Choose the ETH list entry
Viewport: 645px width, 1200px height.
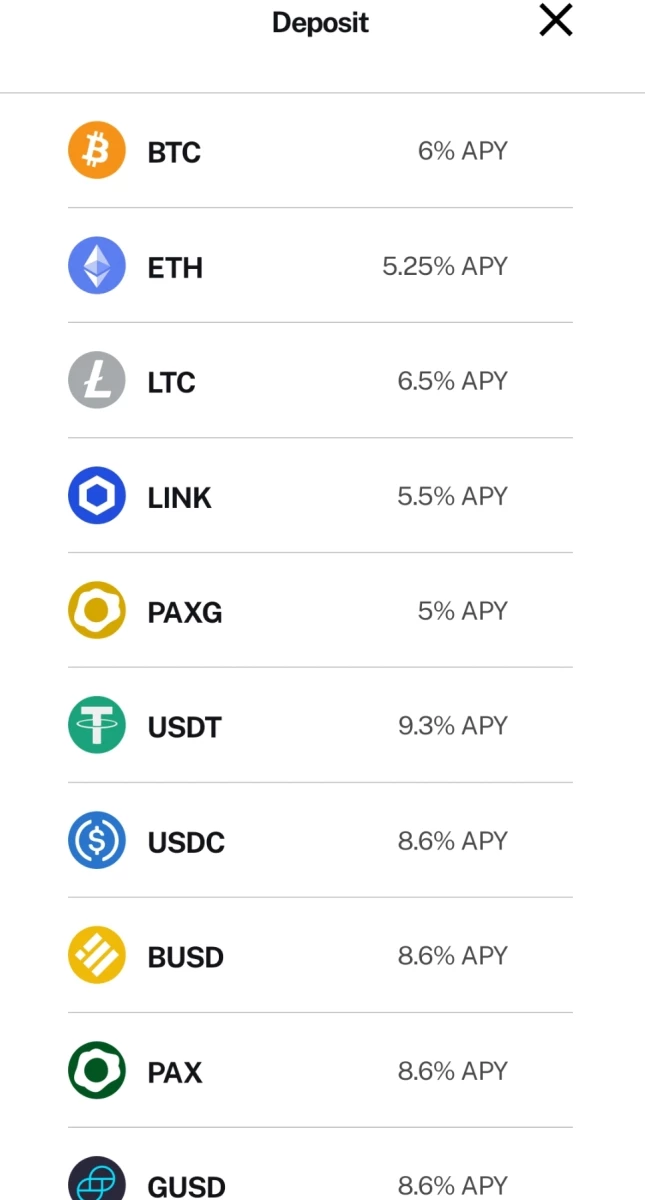coord(320,265)
